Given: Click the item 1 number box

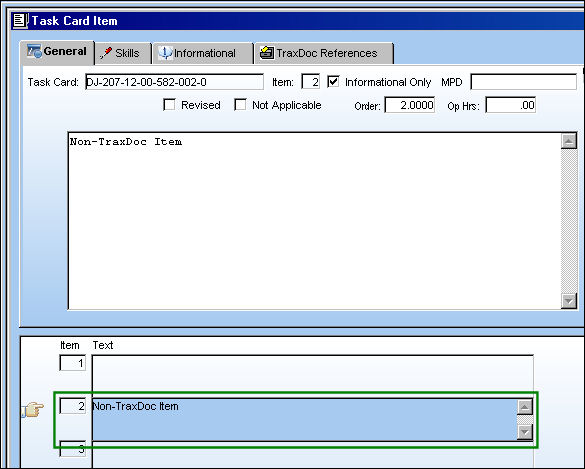Looking at the screenshot, I should click(73, 363).
